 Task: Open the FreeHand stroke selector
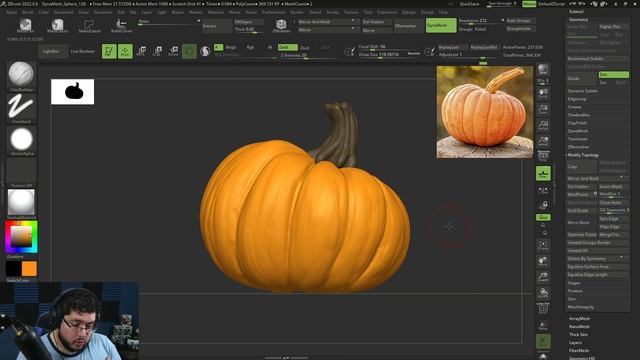21,108
